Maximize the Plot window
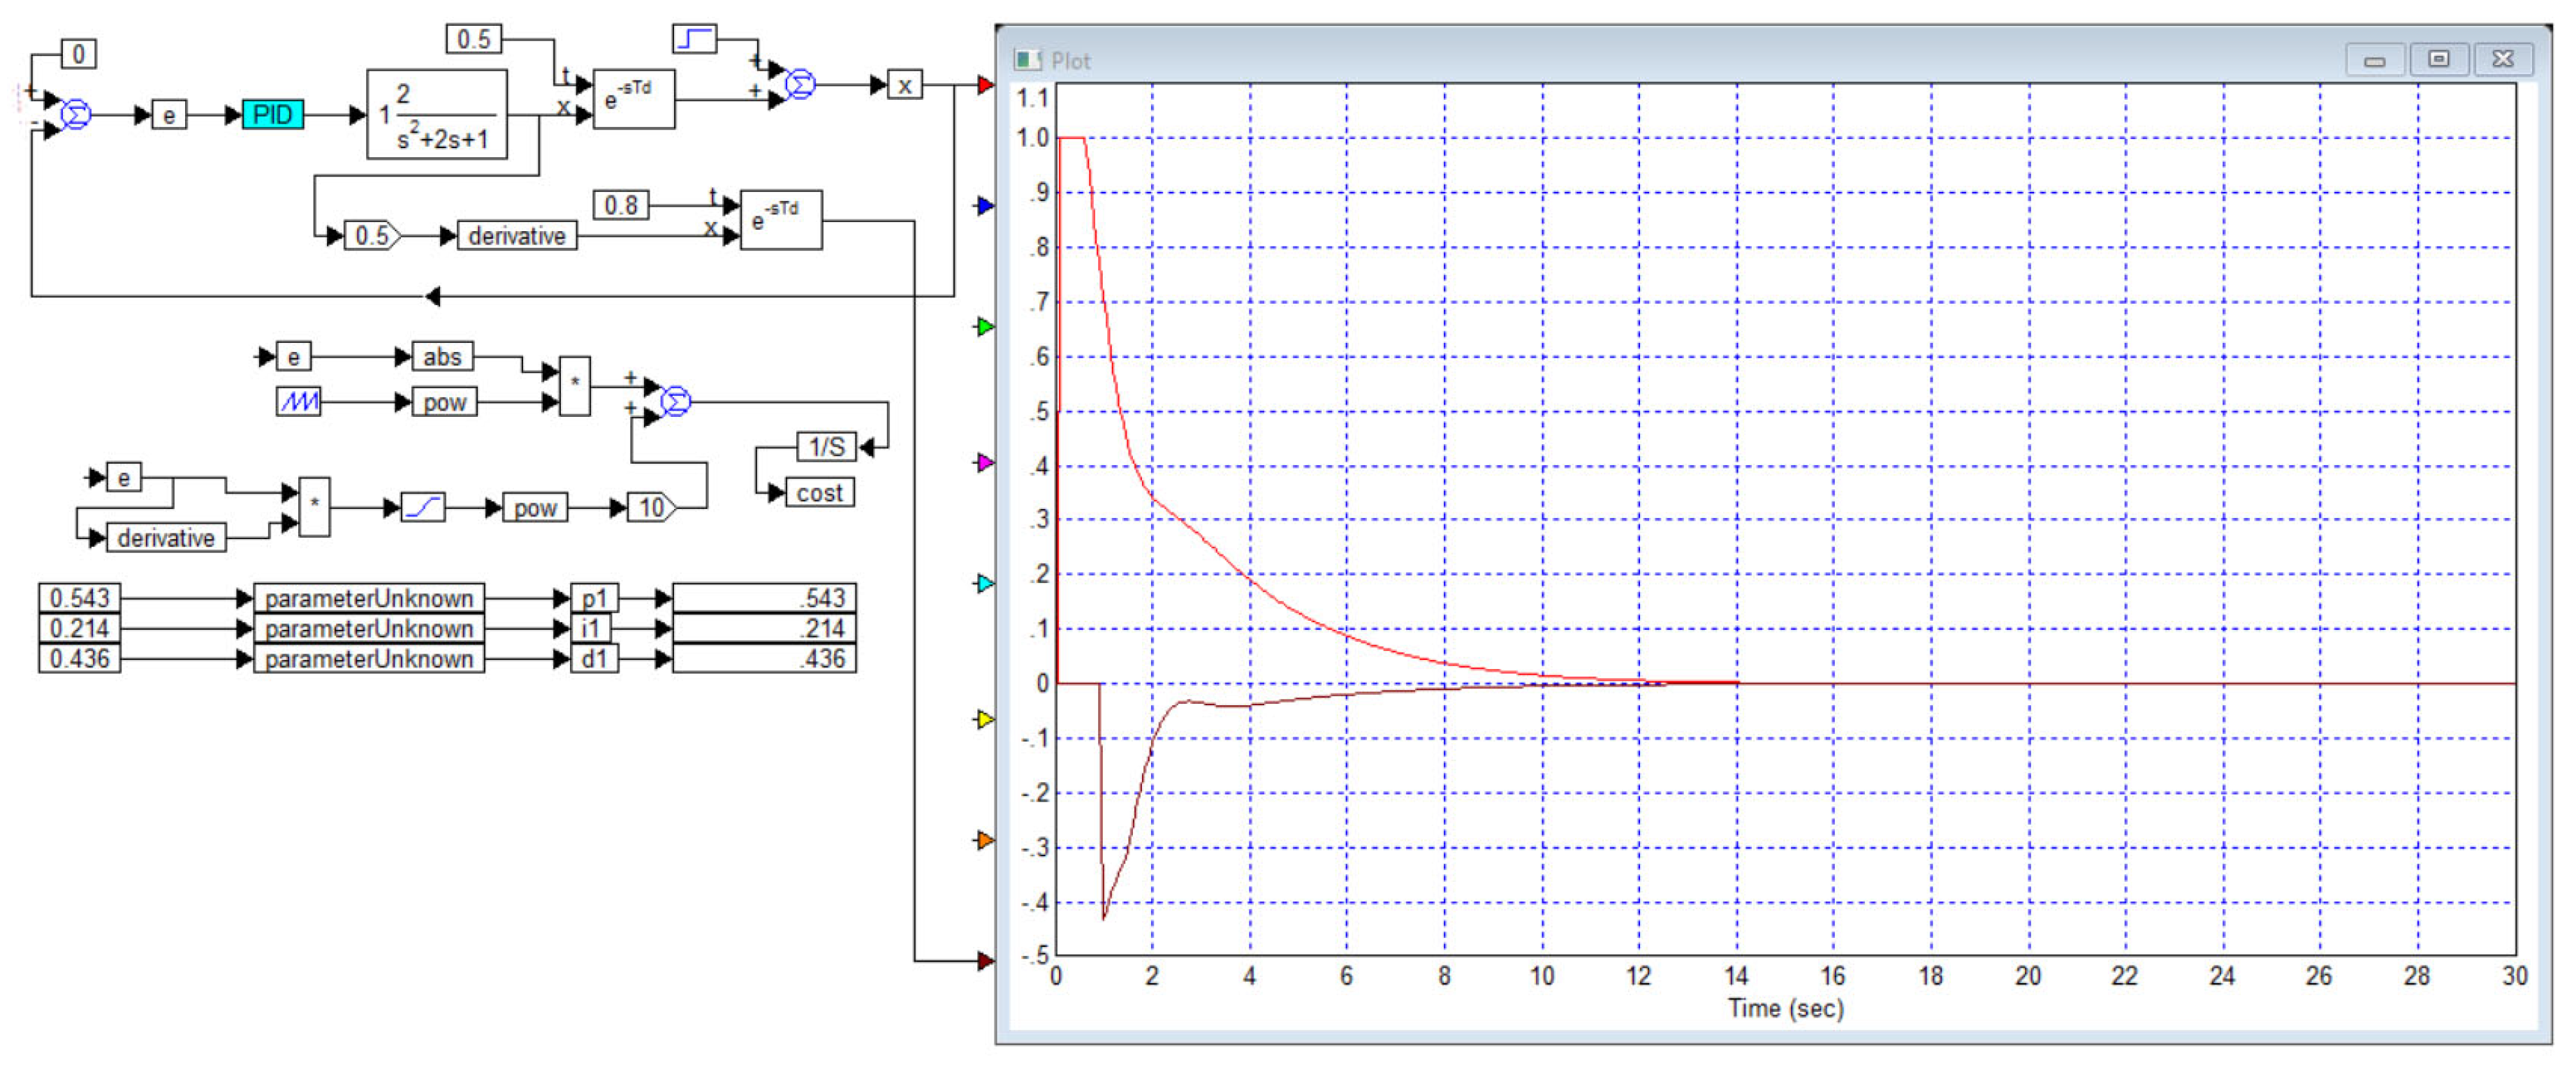 click(x=2438, y=59)
